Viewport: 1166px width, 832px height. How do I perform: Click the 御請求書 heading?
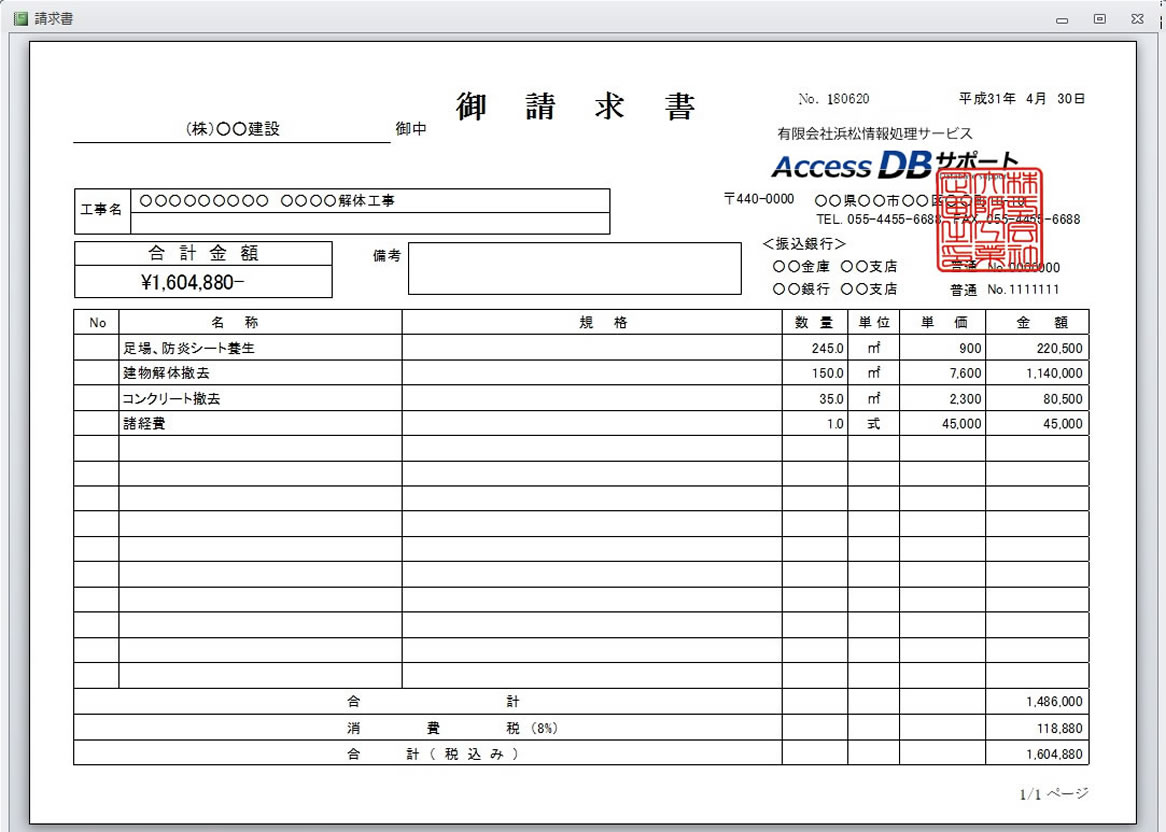pyautogui.click(x=575, y=107)
